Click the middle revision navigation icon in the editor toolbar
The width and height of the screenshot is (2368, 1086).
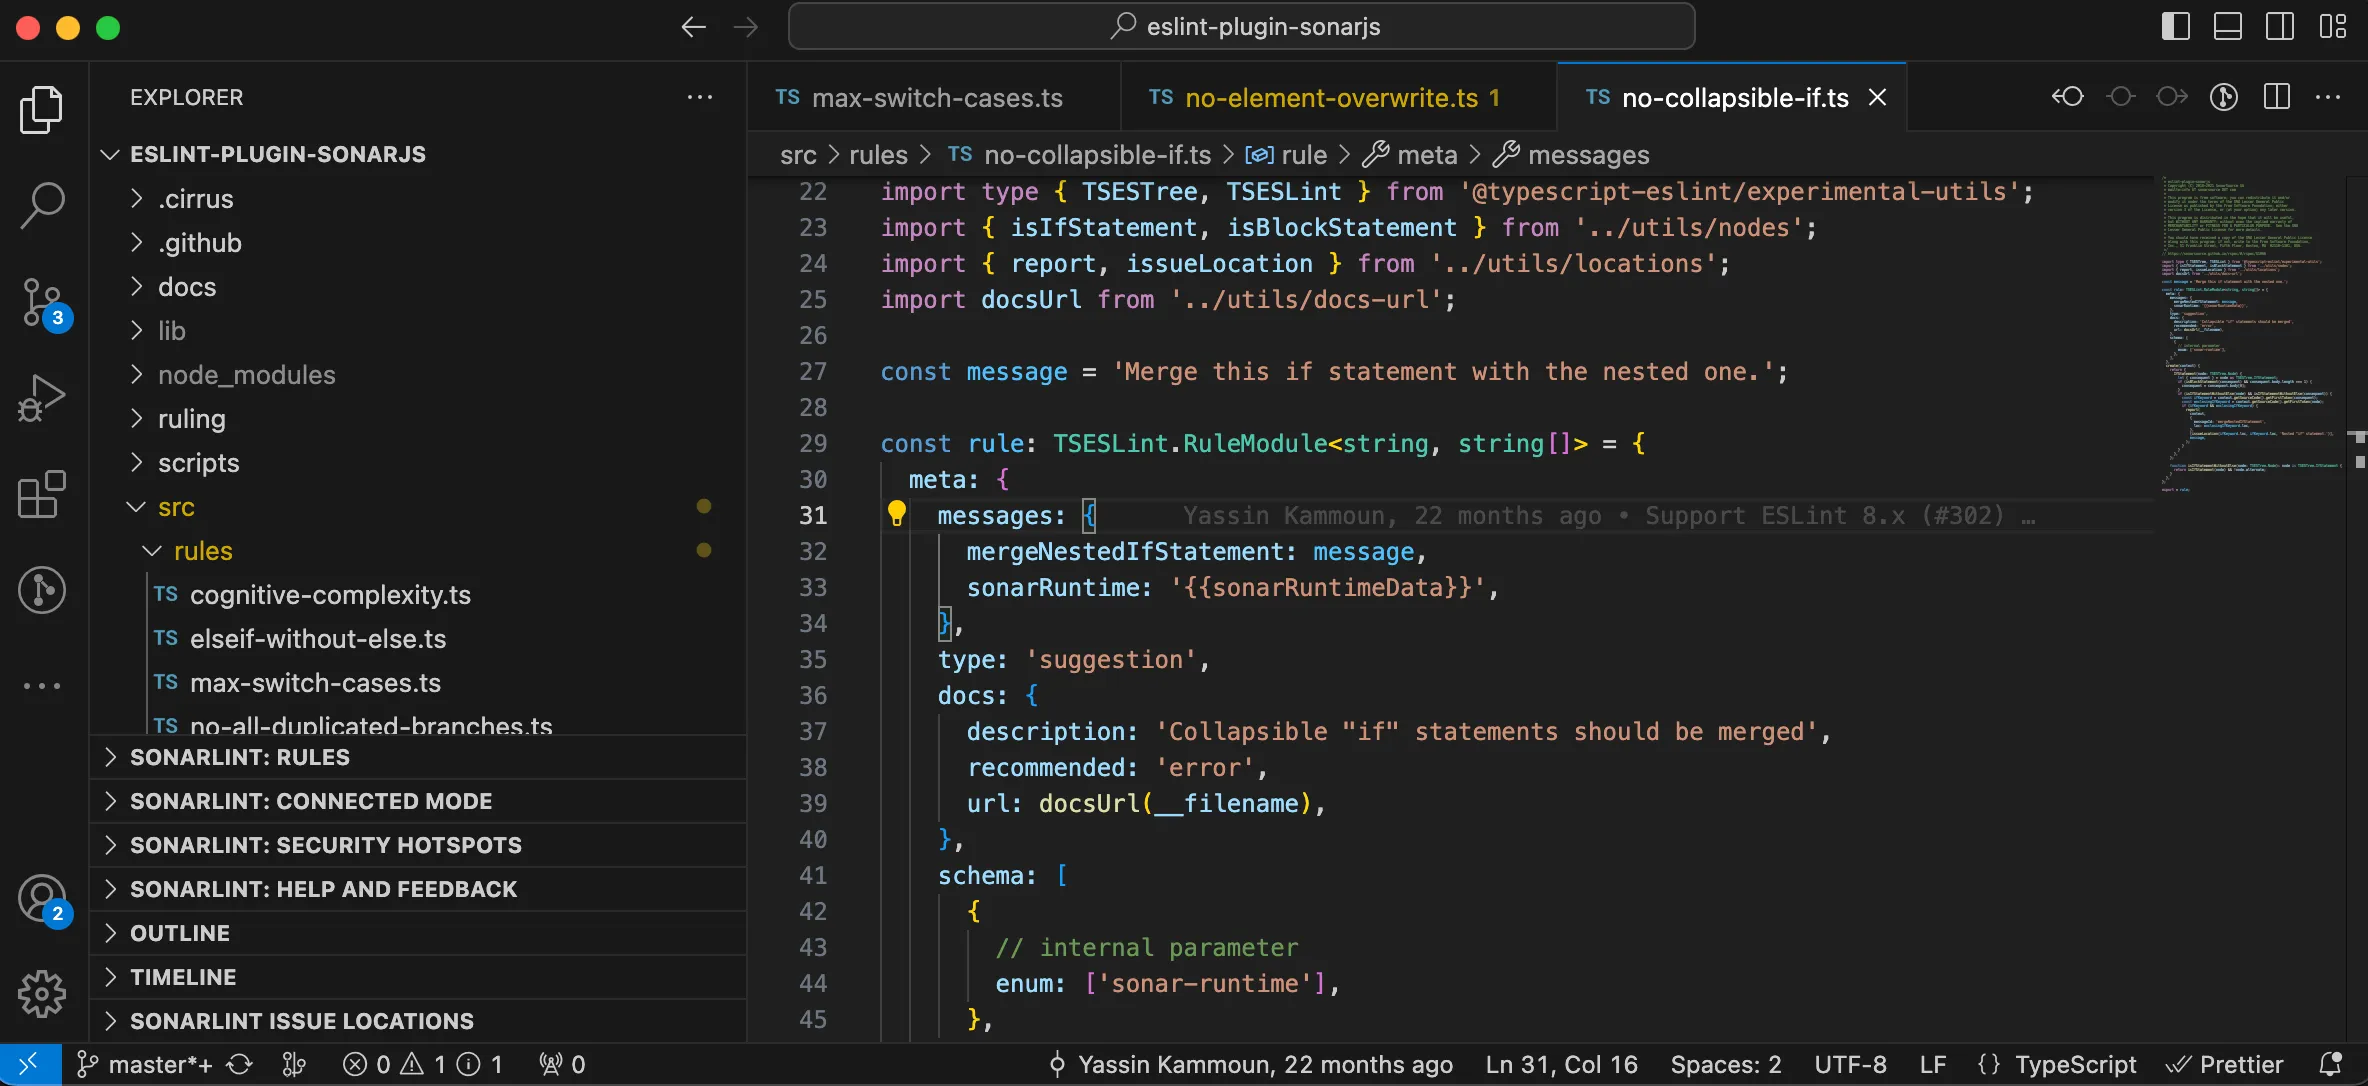tap(2120, 97)
